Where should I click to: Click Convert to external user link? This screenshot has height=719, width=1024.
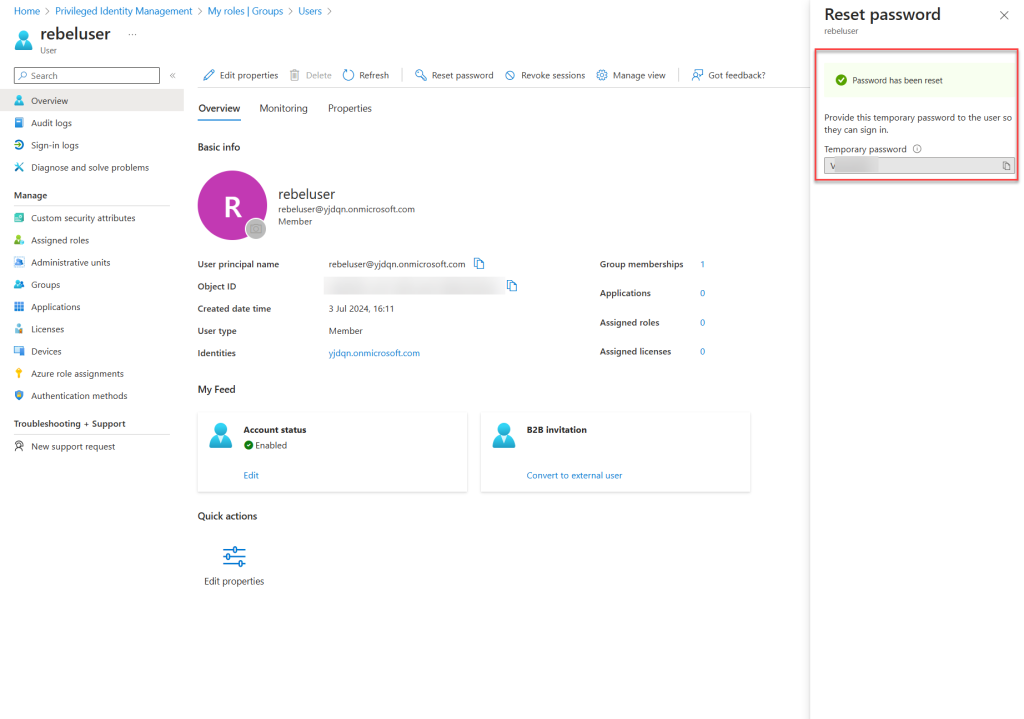574,475
